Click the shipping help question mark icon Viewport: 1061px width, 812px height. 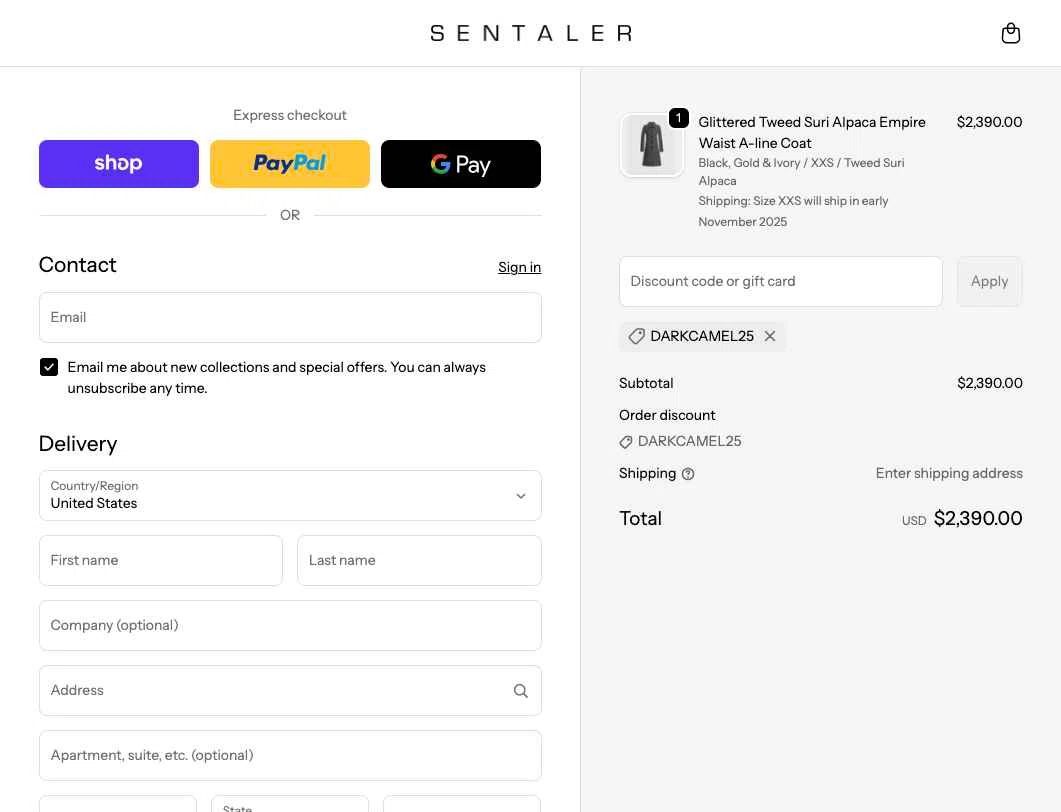click(688, 474)
